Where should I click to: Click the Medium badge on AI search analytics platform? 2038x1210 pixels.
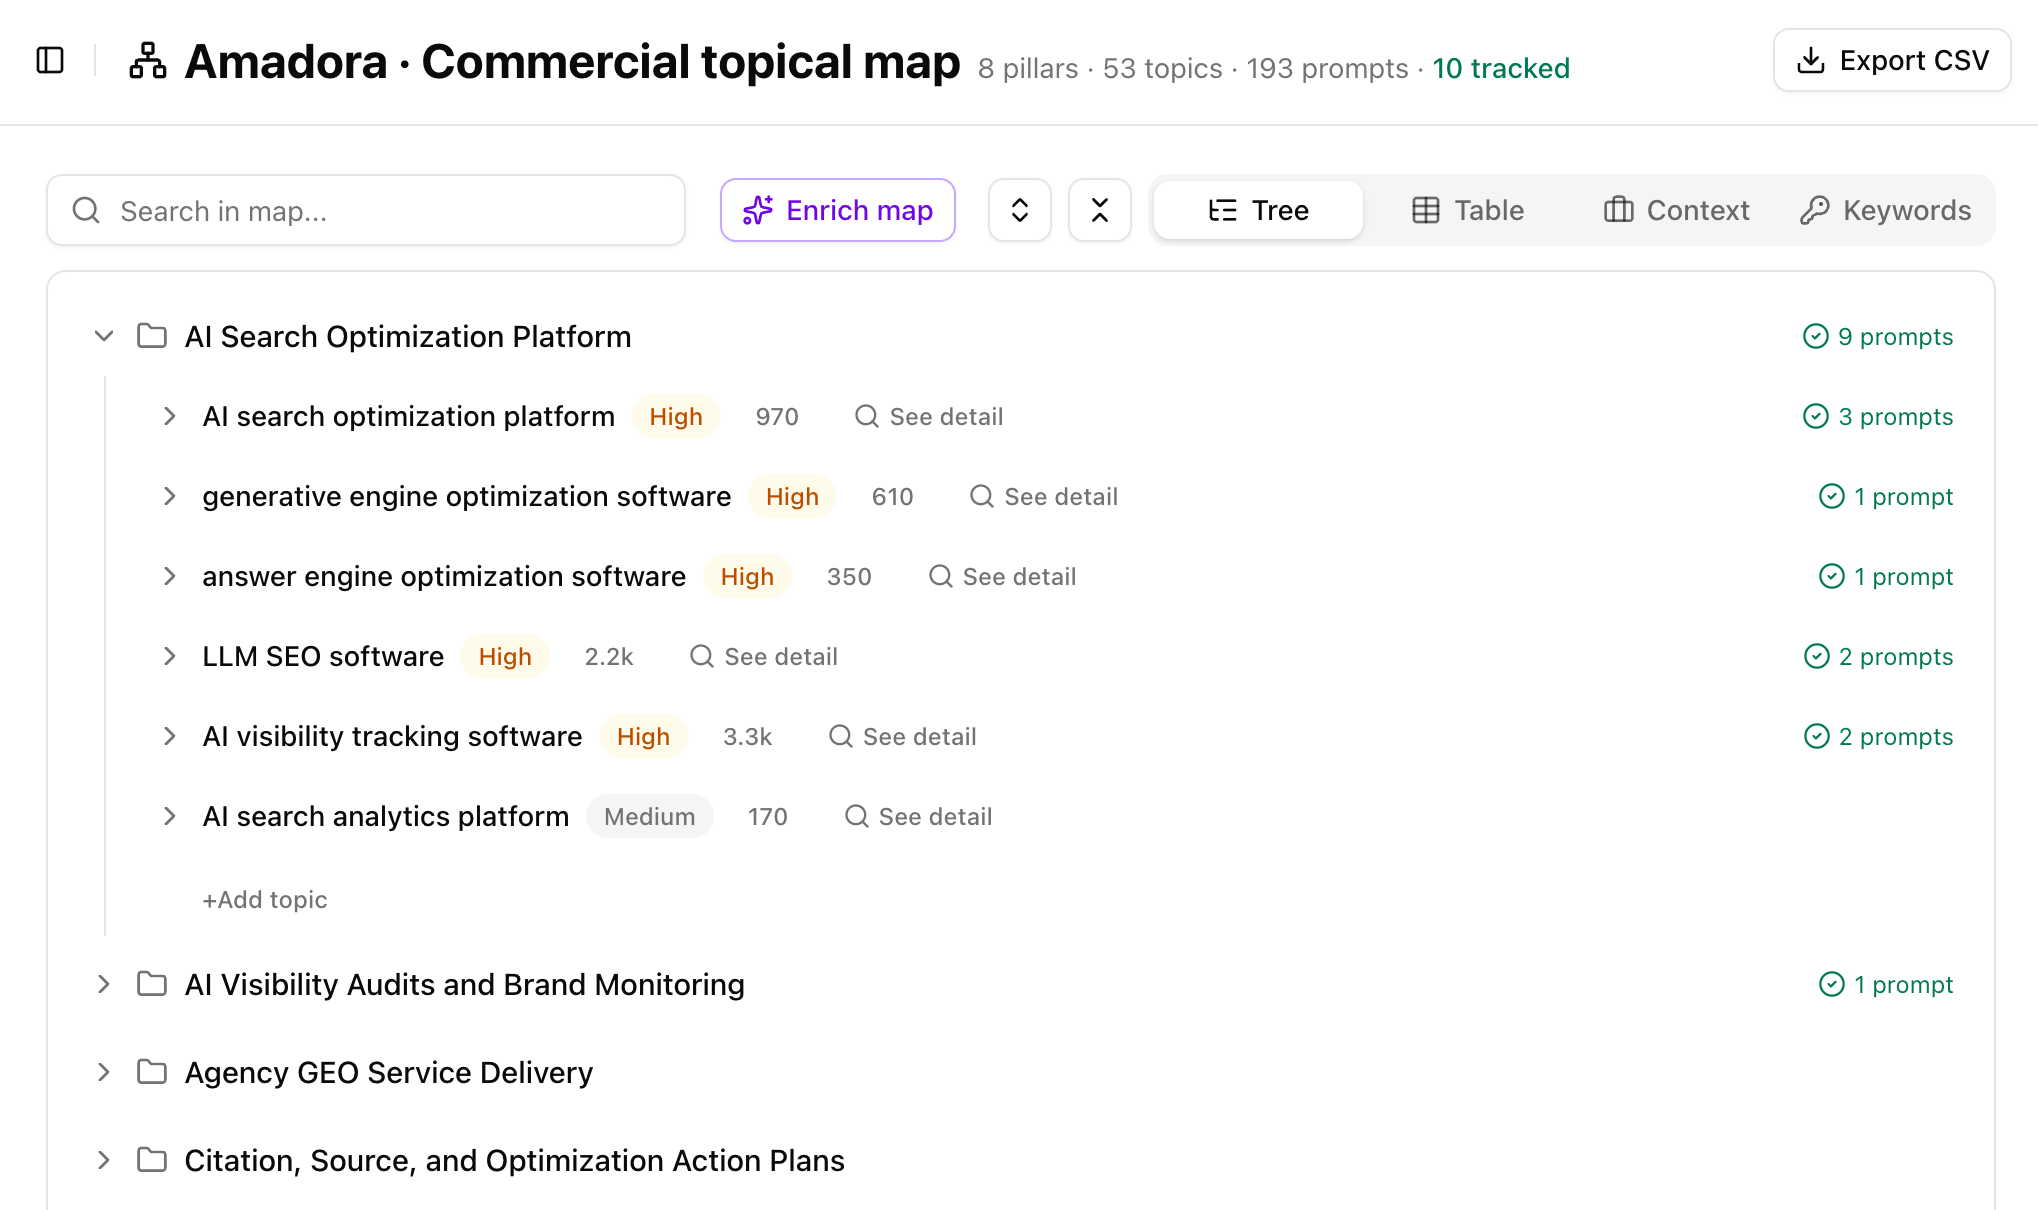tap(650, 816)
